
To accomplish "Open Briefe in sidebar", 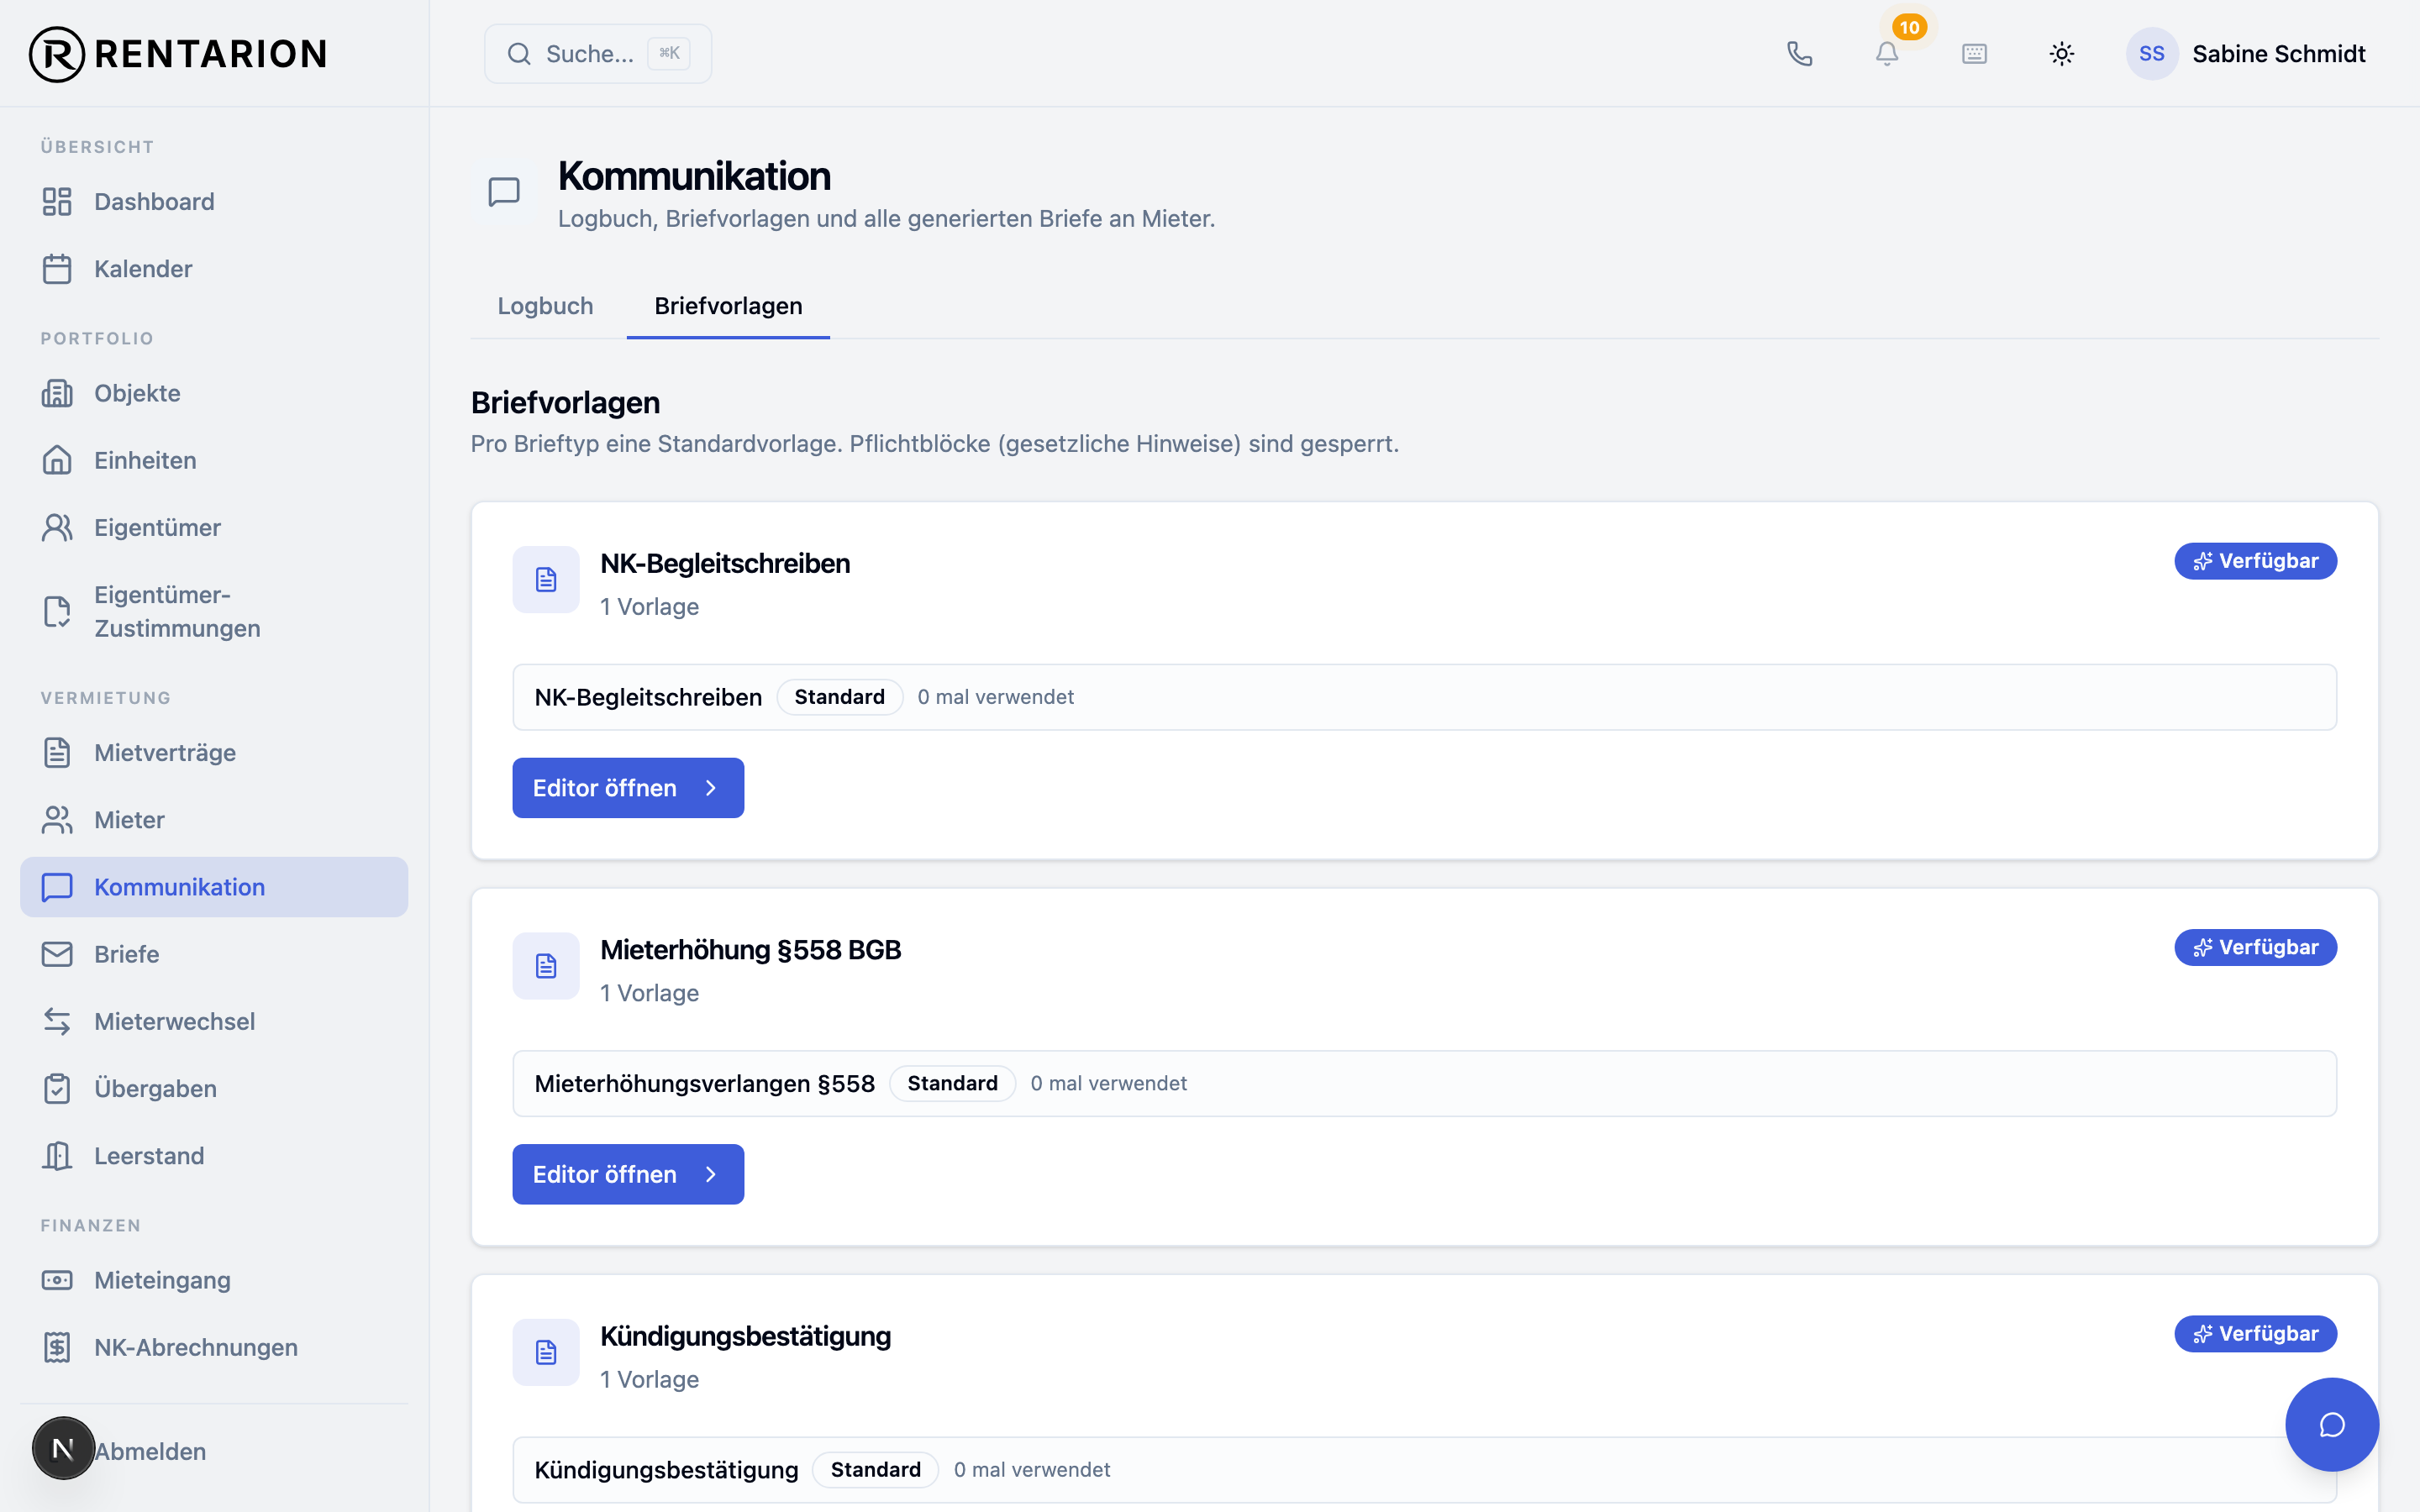I will click(x=214, y=954).
